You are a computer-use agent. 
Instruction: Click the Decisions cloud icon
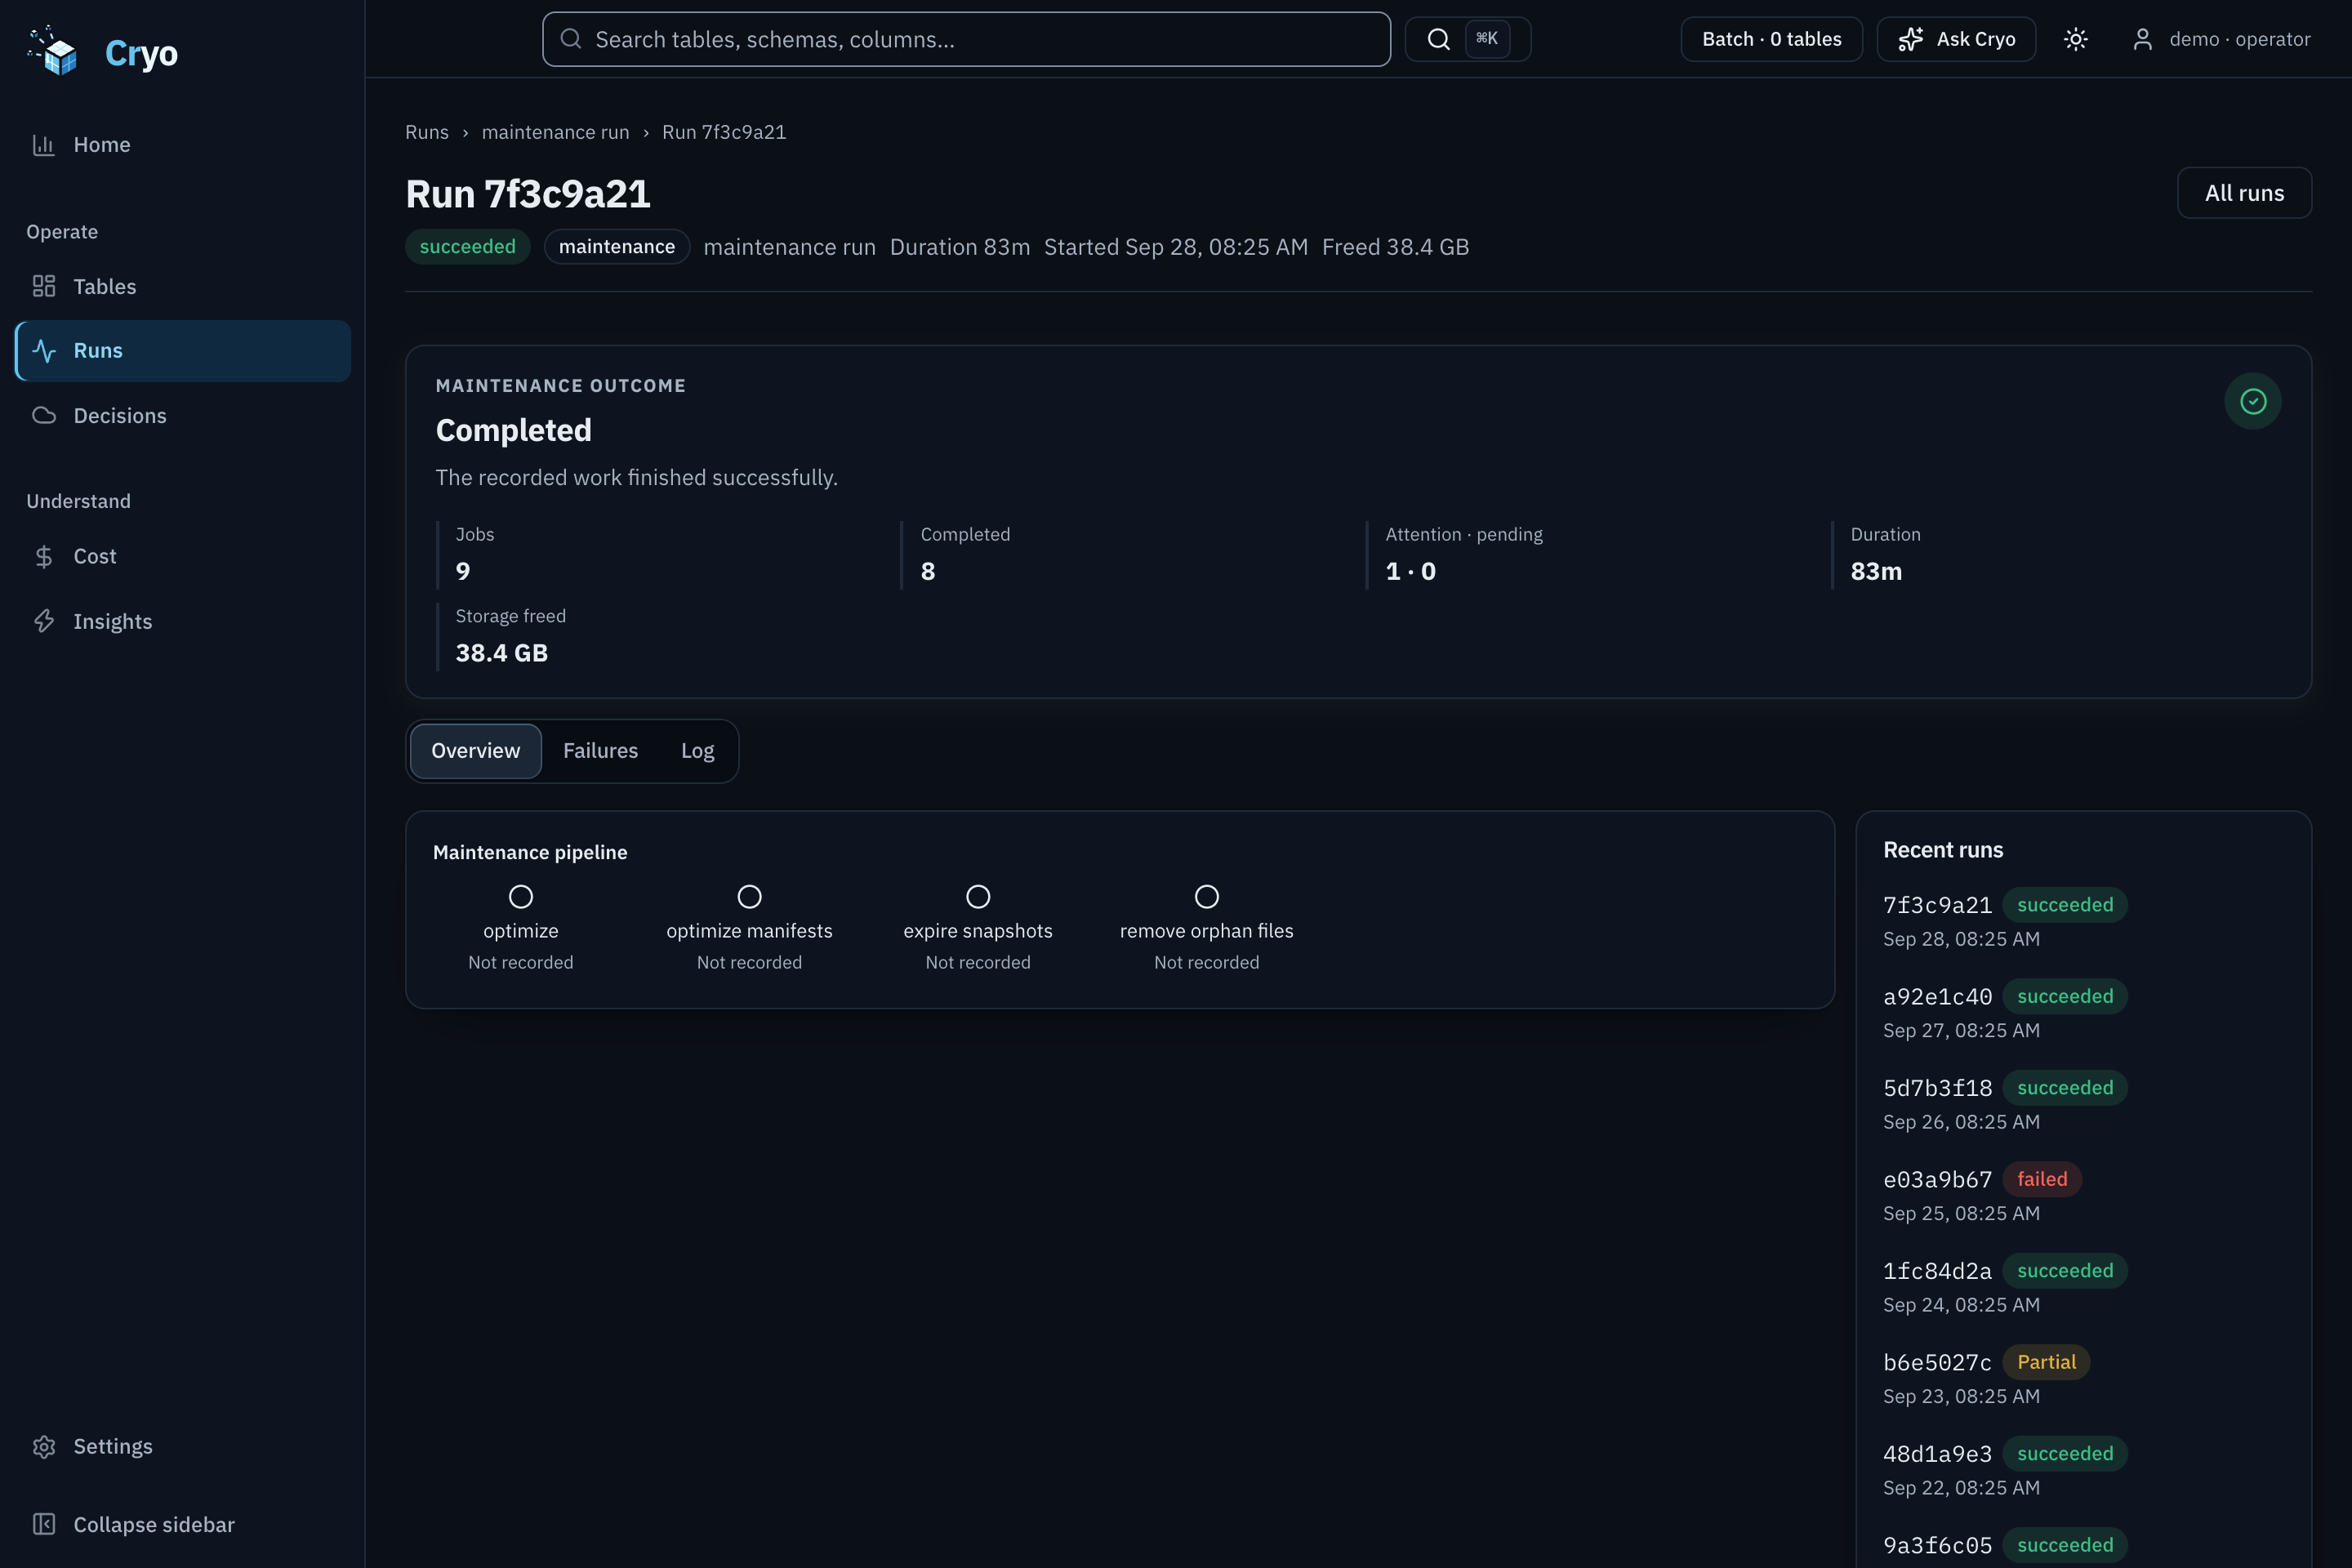pos(43,416)
